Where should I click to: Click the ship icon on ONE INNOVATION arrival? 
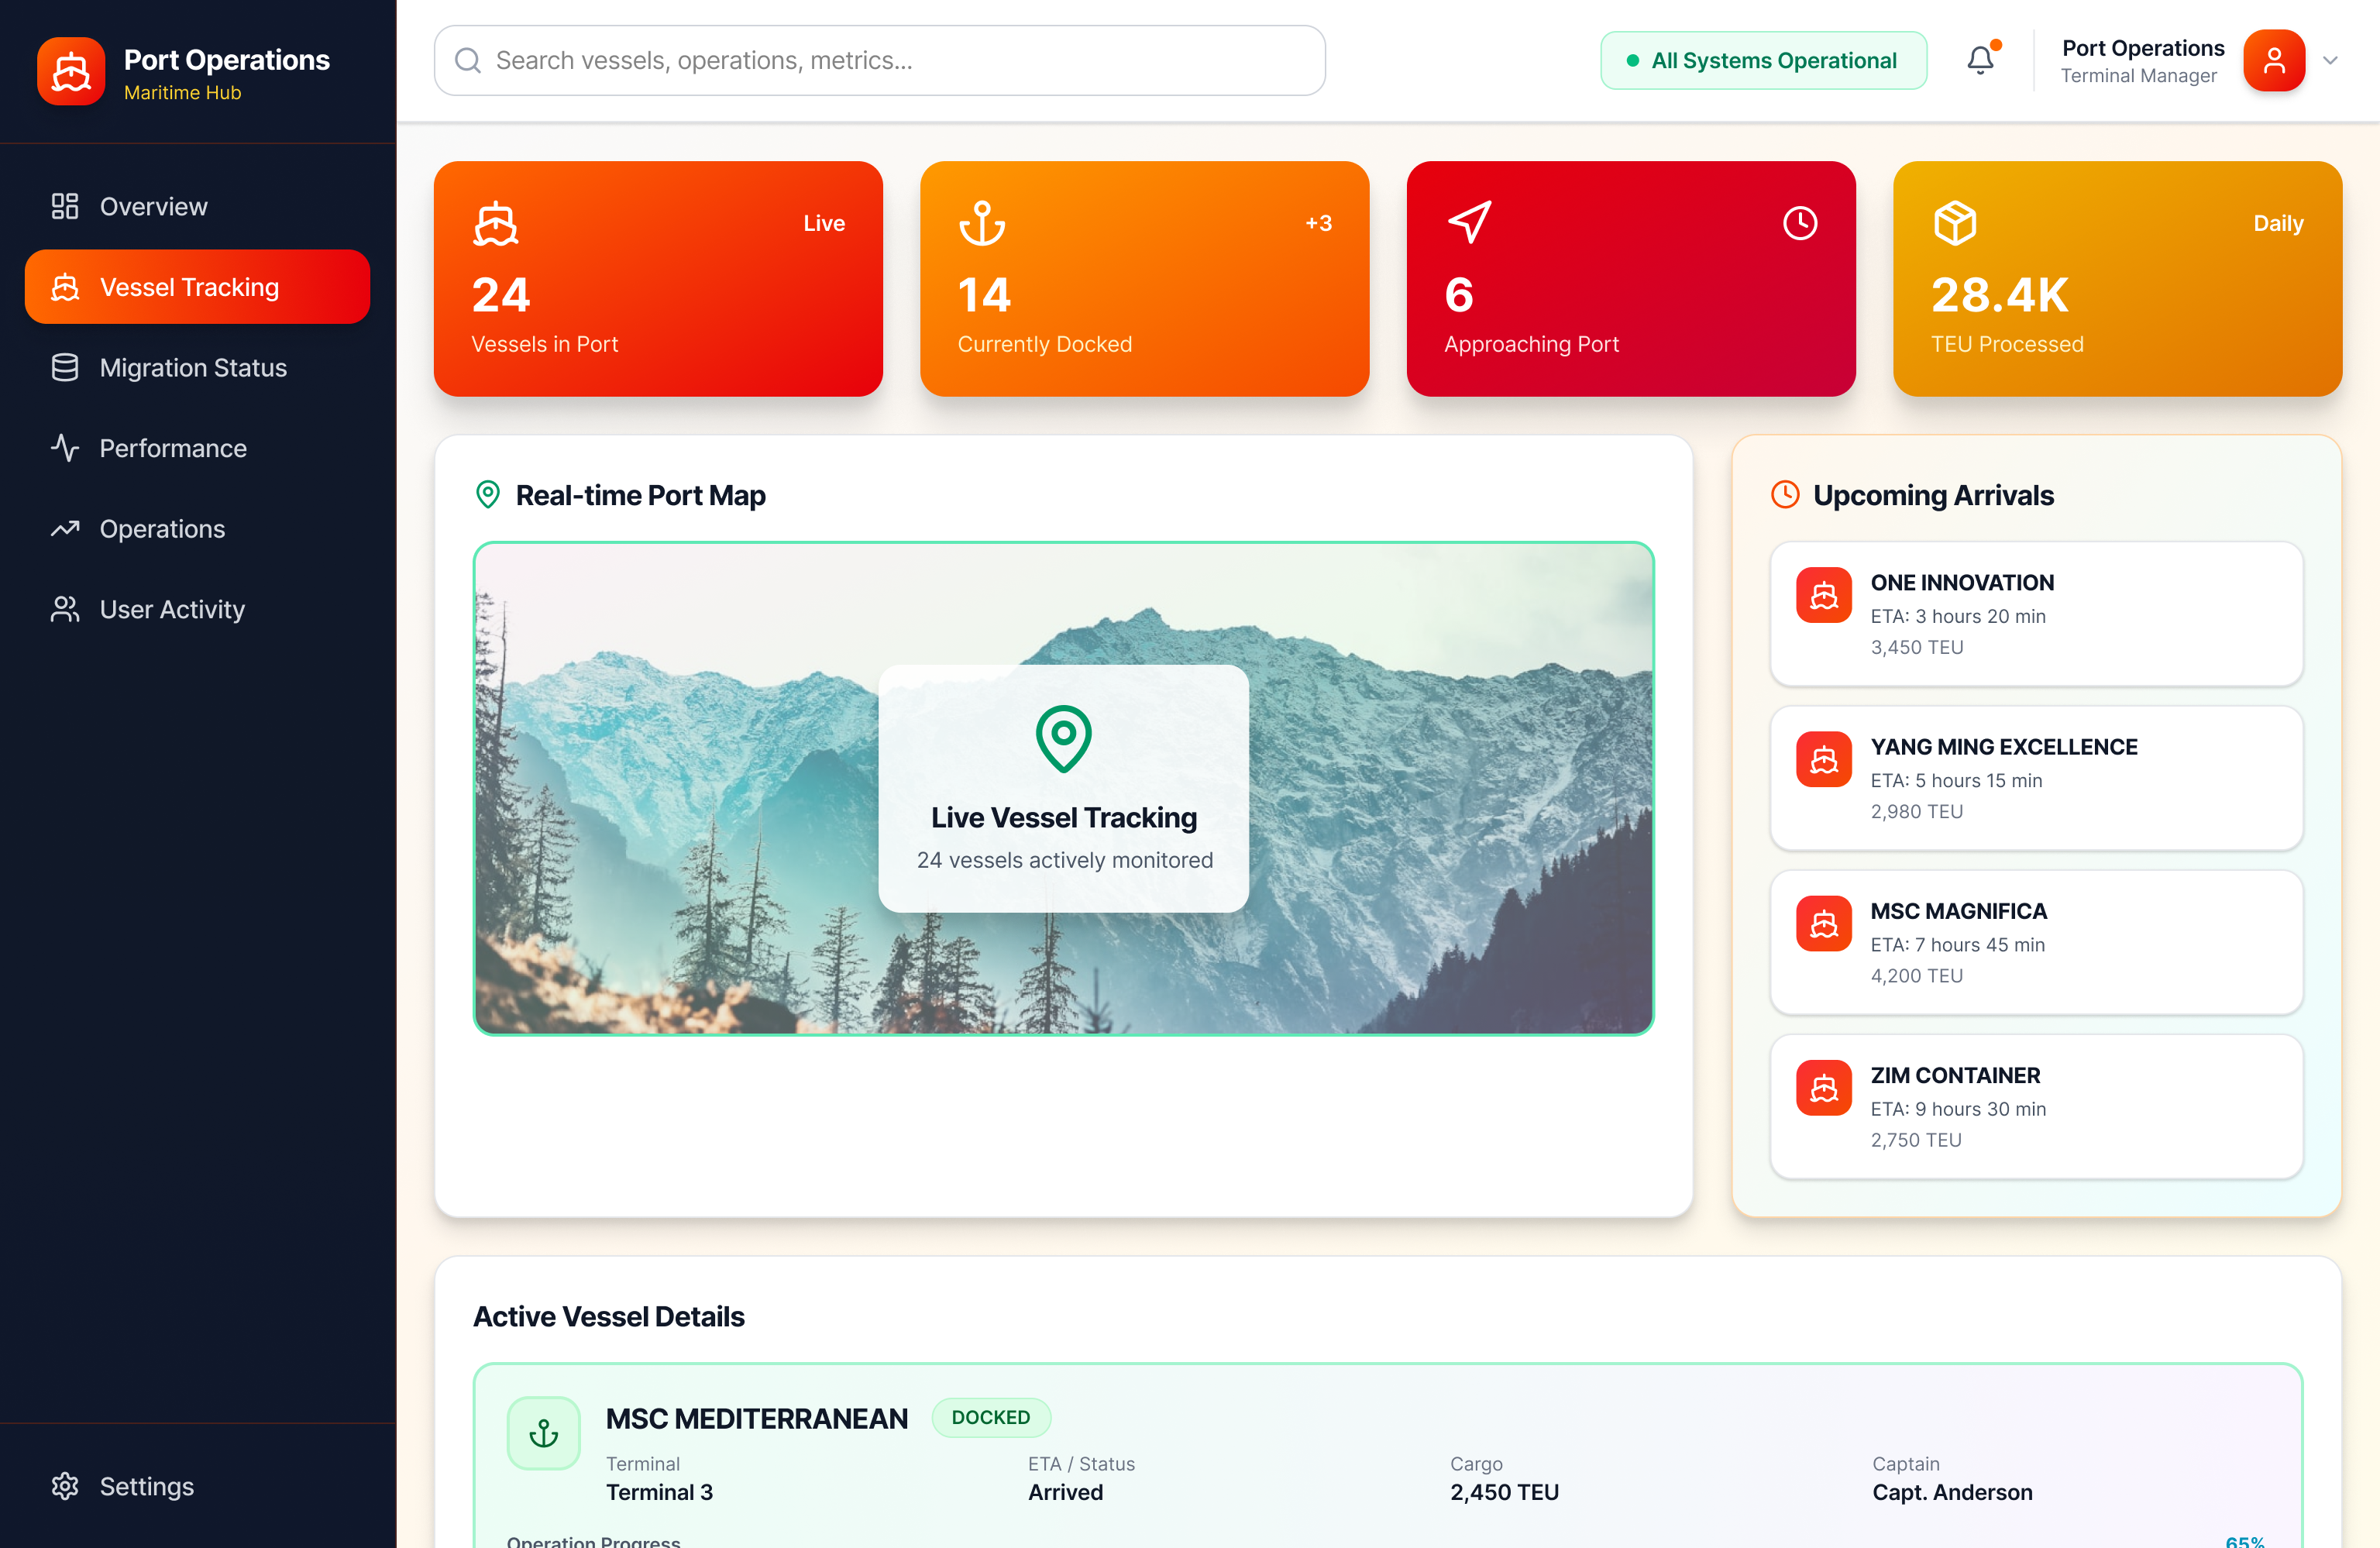click(x=1823, y=595)
